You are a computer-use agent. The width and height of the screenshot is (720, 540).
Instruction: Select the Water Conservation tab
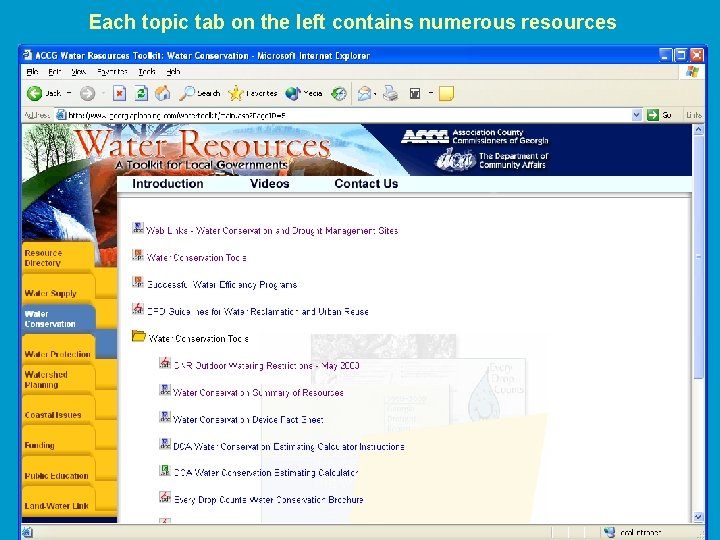[58, 319]
